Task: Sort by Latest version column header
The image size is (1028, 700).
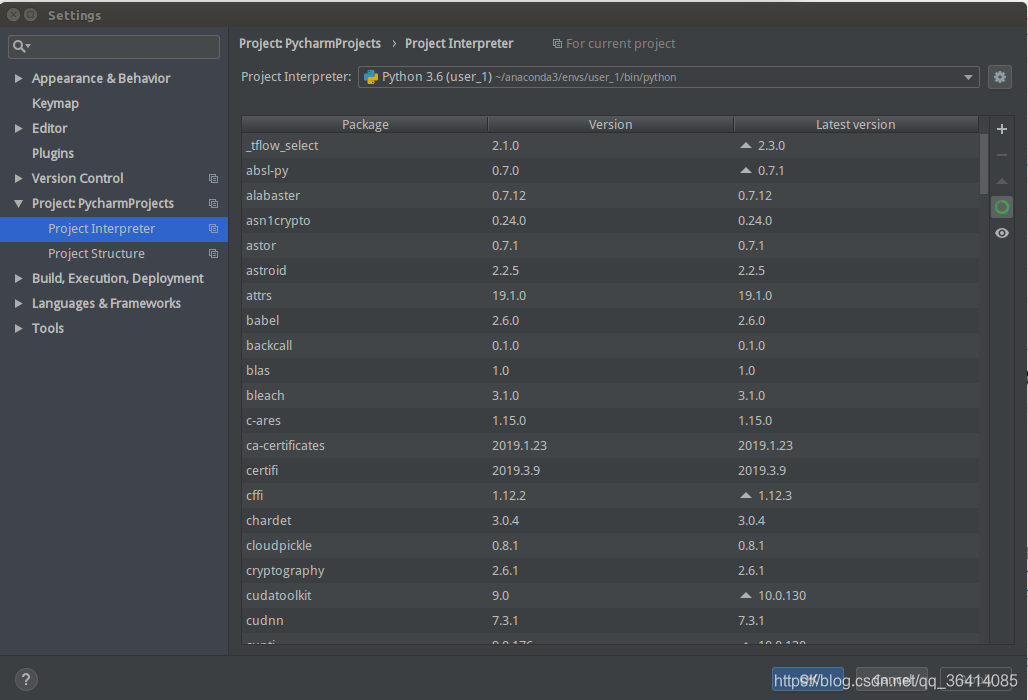Action: tap(856, 125)
